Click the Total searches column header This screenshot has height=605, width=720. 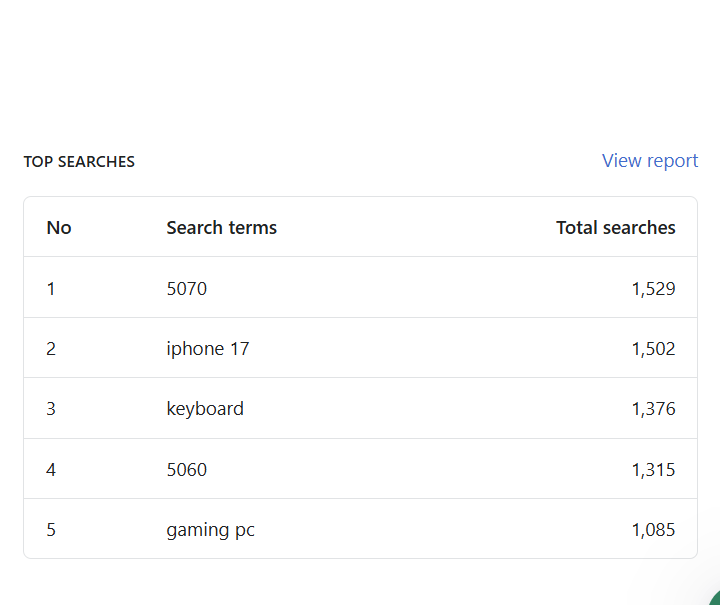click(615, 228)
